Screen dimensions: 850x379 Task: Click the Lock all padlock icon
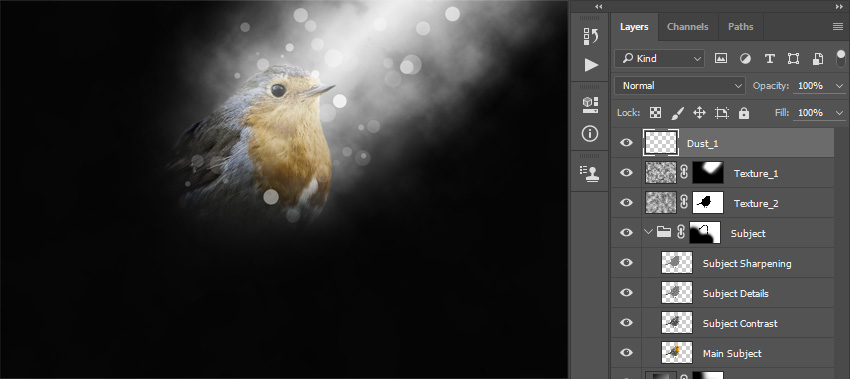click(744, 113)
